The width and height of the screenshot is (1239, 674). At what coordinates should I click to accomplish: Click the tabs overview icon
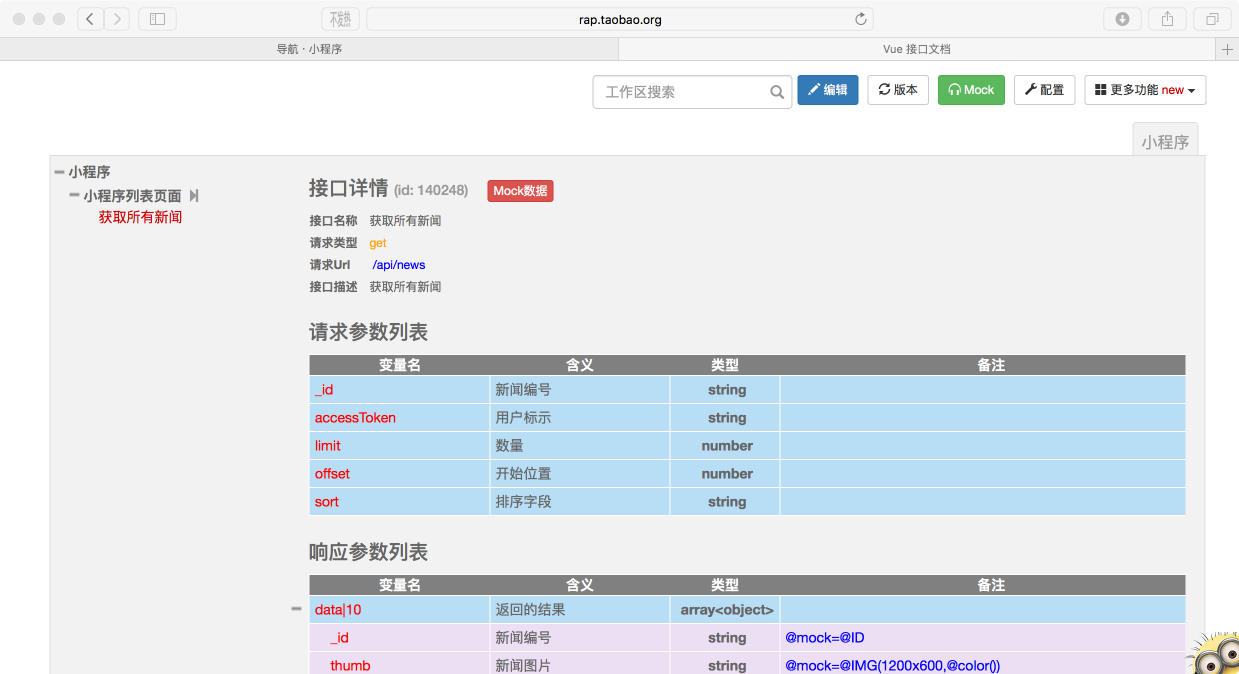1211,18
